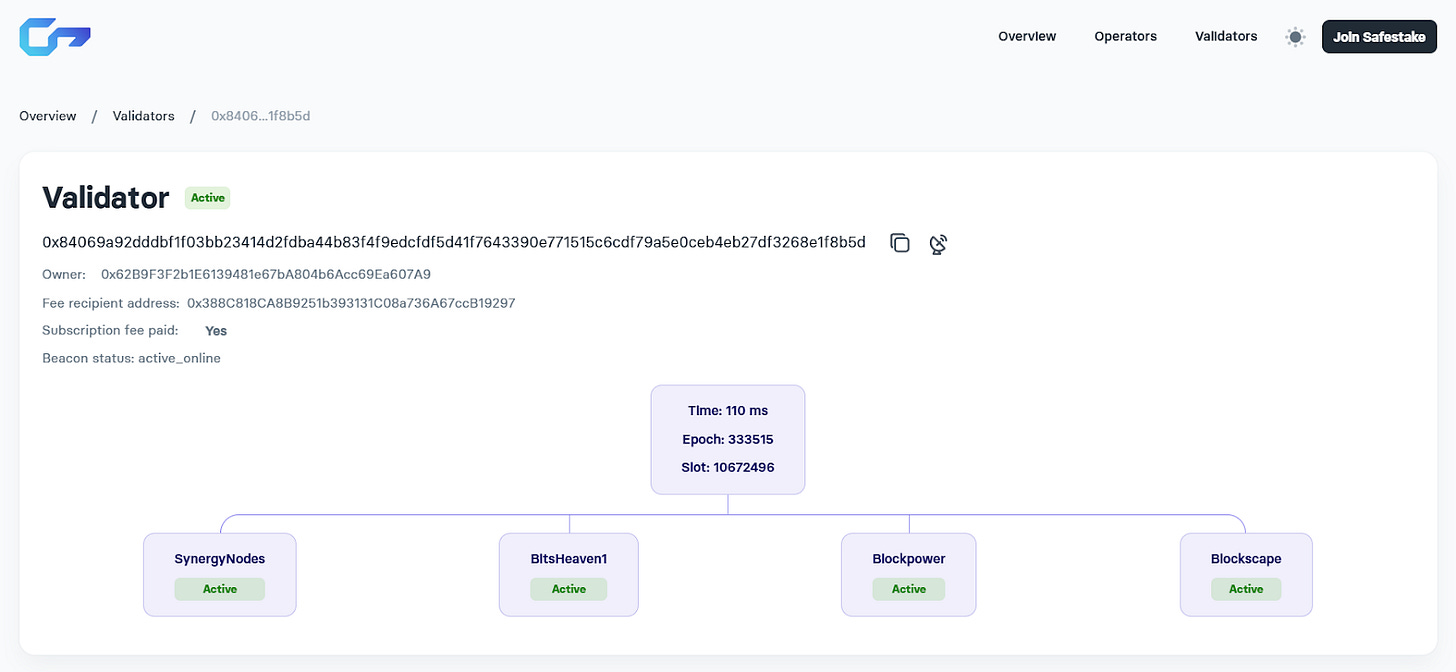Click the green Active badge beside Validator

[x=208, y=198]
